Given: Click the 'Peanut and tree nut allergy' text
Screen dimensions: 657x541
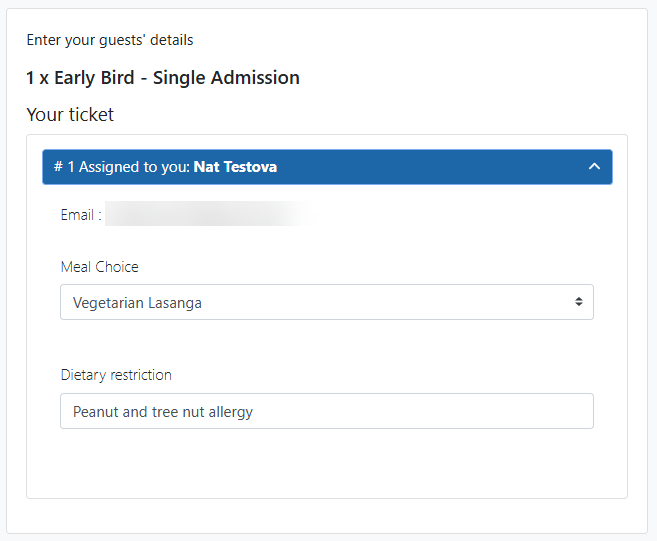Looking at the screenshot, I should click(x=162, y=411).
